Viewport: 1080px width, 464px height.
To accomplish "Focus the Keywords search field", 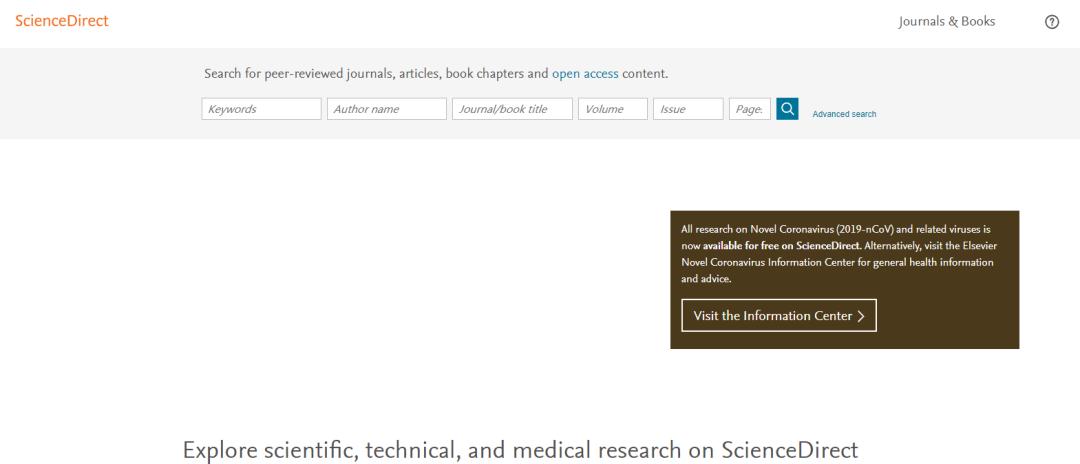I will click(261, 109).
